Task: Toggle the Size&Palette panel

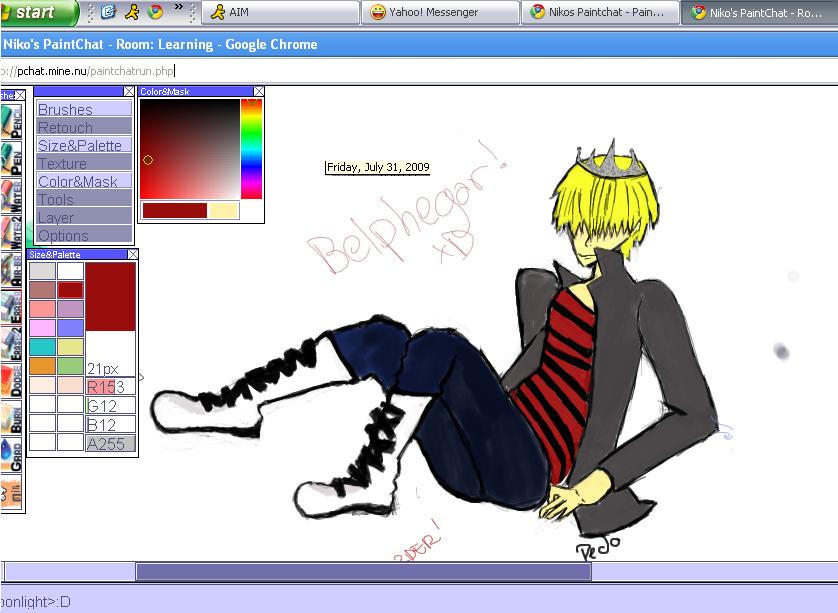Action: (x=84, y=145)
